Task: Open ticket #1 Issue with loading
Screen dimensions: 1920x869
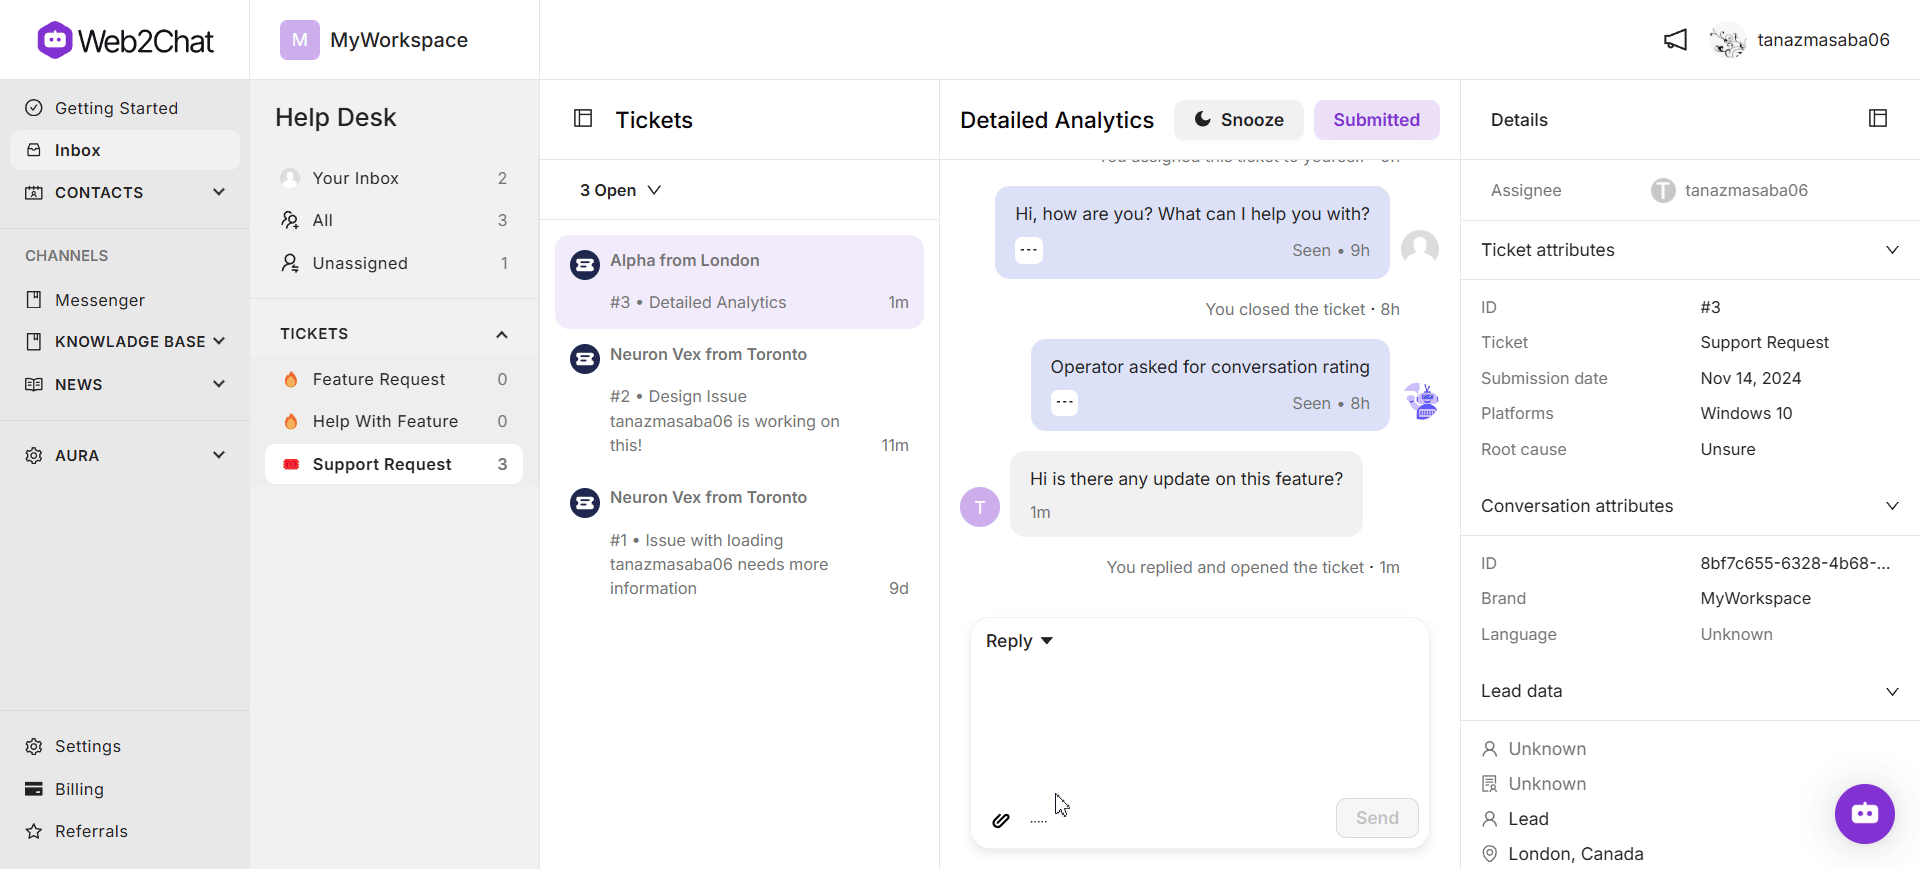Action: (x=739, y=543)
